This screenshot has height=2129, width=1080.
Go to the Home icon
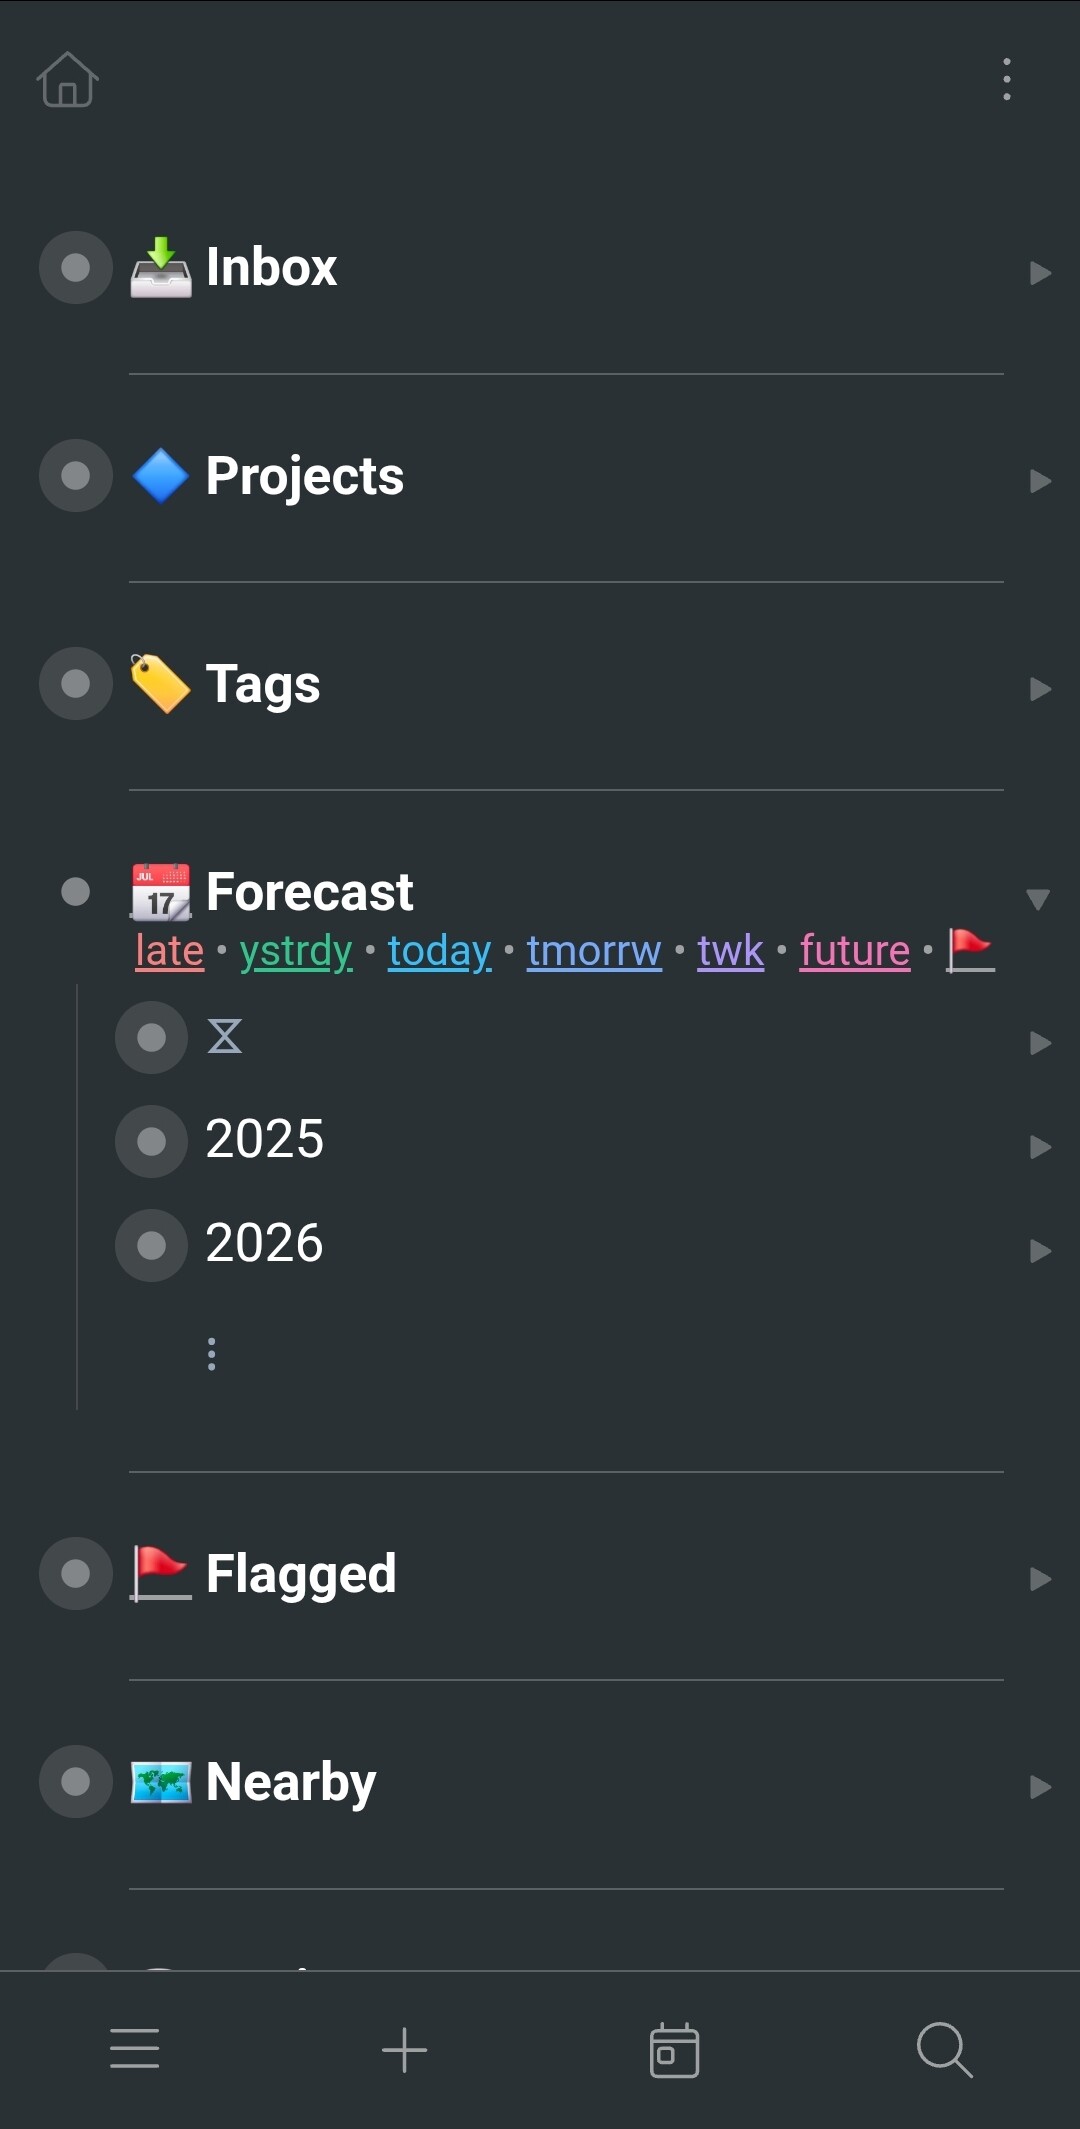67,79
